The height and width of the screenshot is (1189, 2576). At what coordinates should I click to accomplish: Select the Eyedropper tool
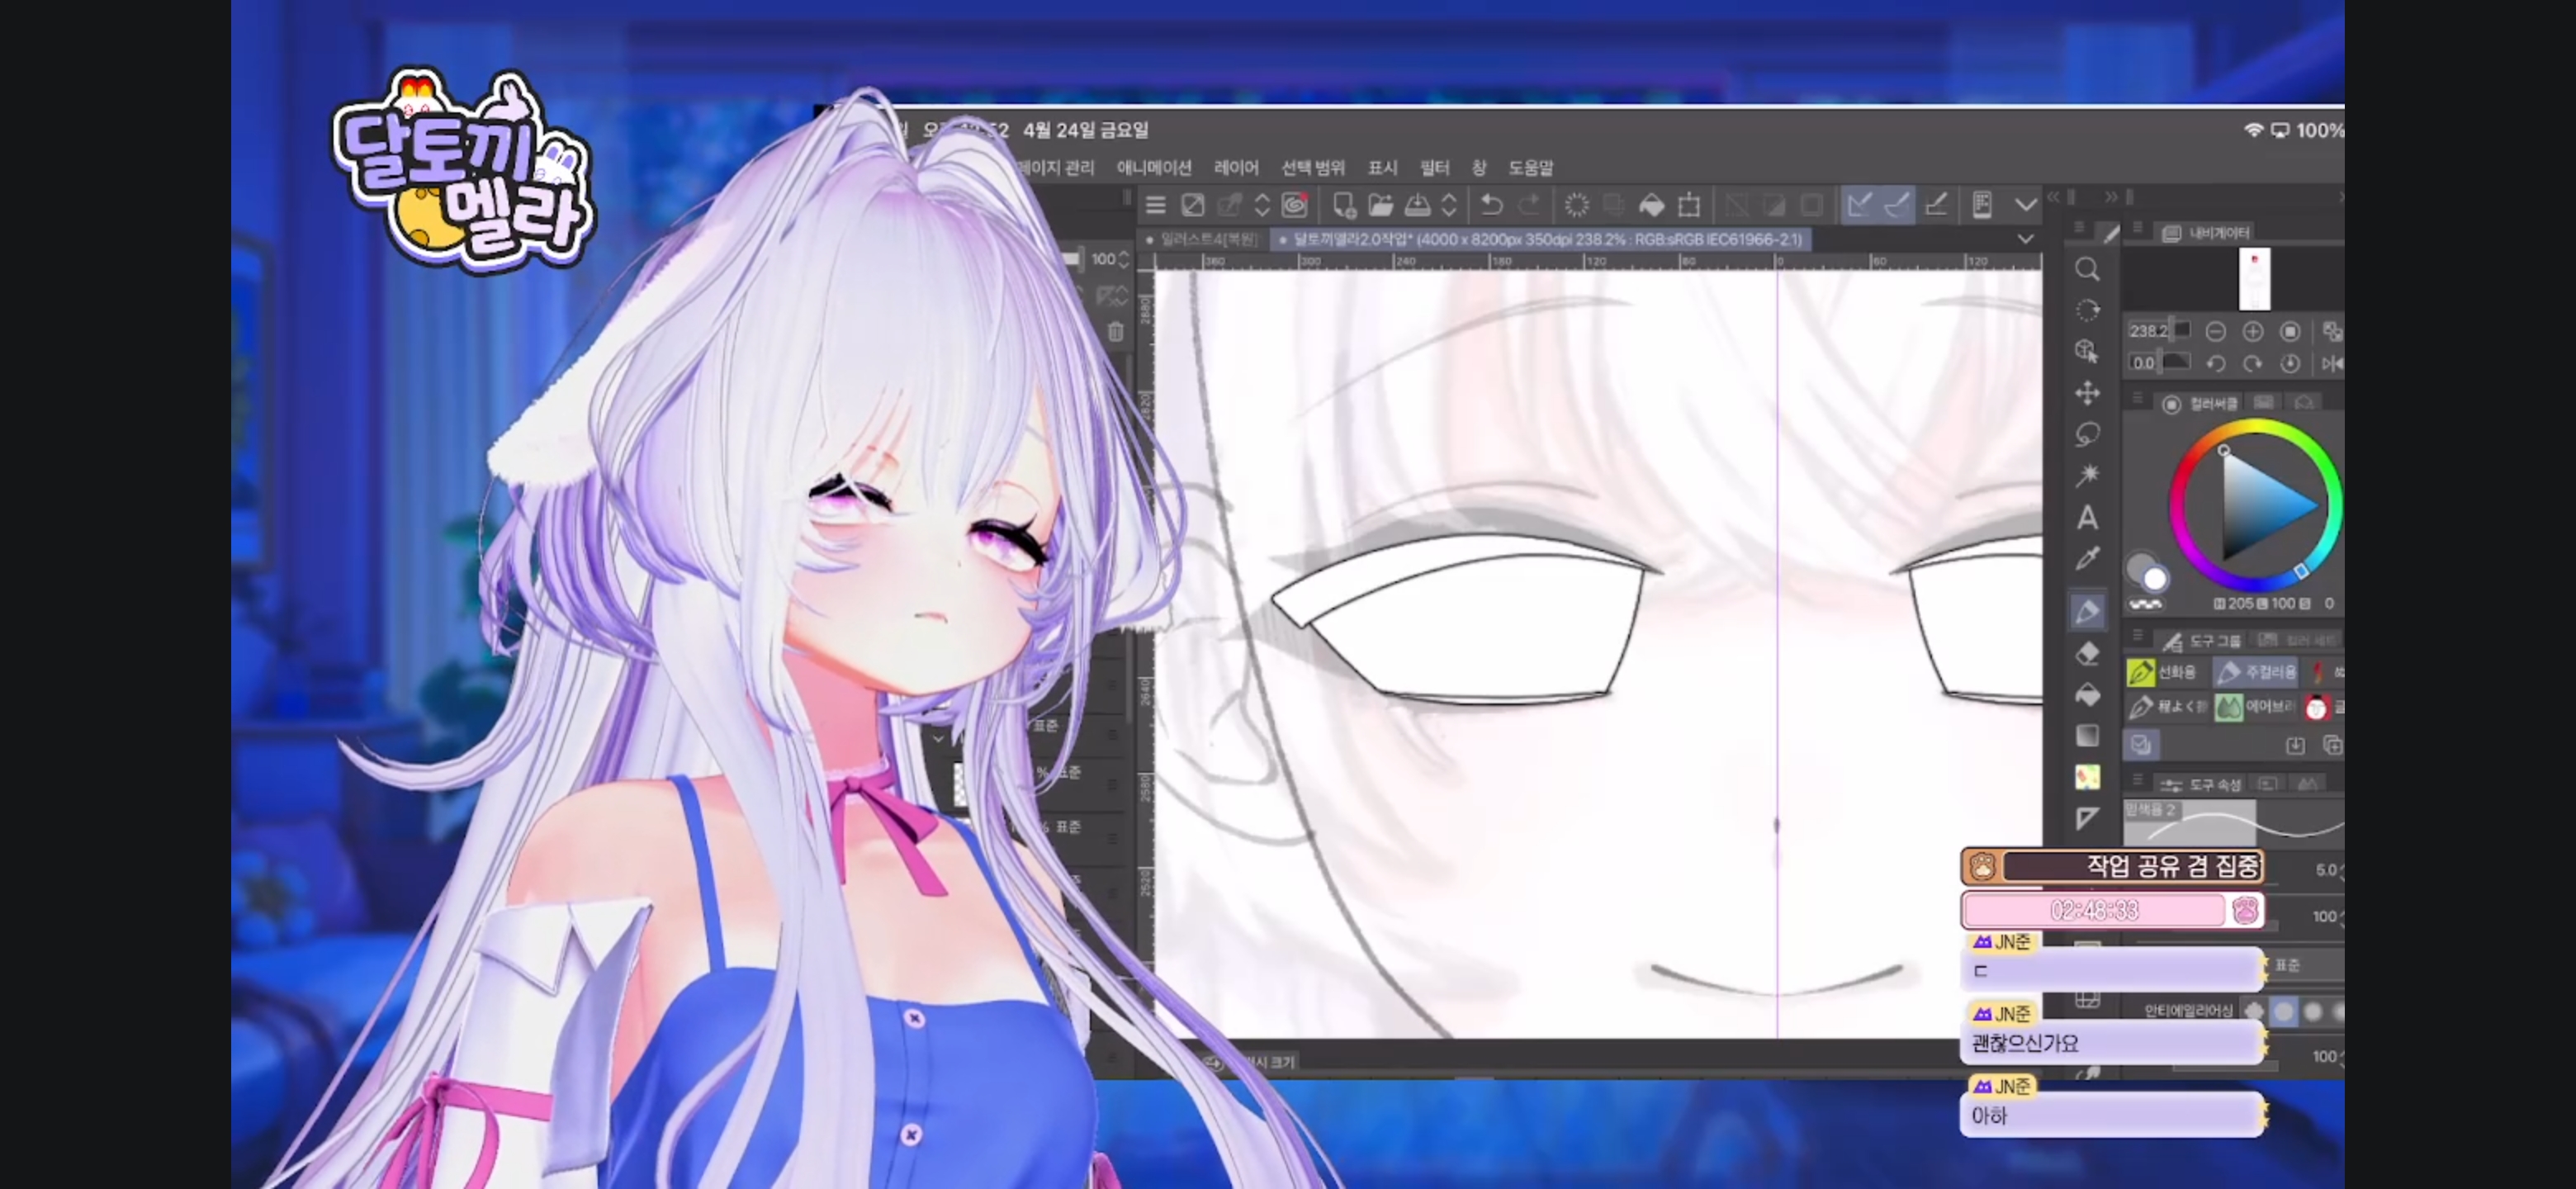click(2087, 558)
